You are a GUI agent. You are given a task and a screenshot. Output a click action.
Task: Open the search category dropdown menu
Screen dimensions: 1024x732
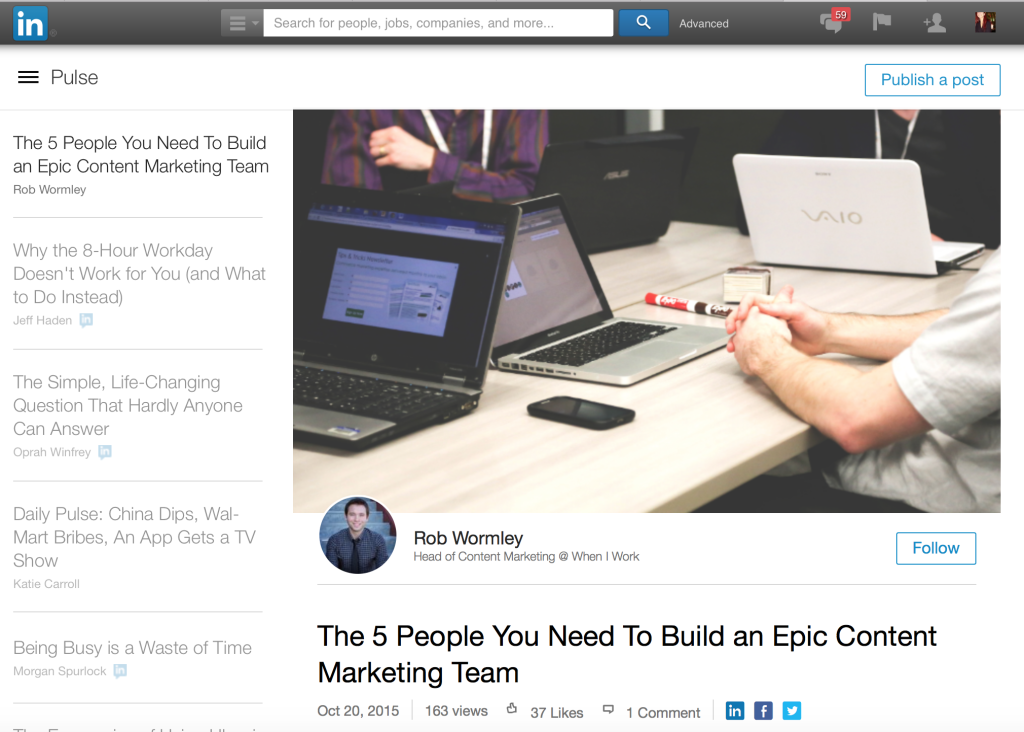242,24
